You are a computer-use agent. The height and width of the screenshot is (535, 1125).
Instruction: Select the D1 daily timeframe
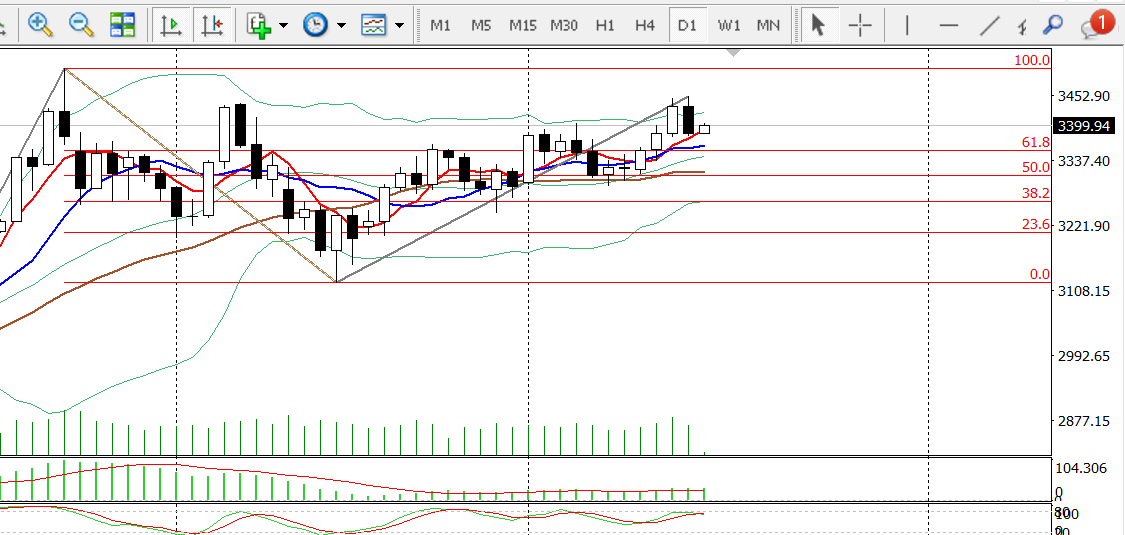tap(687, 26)
